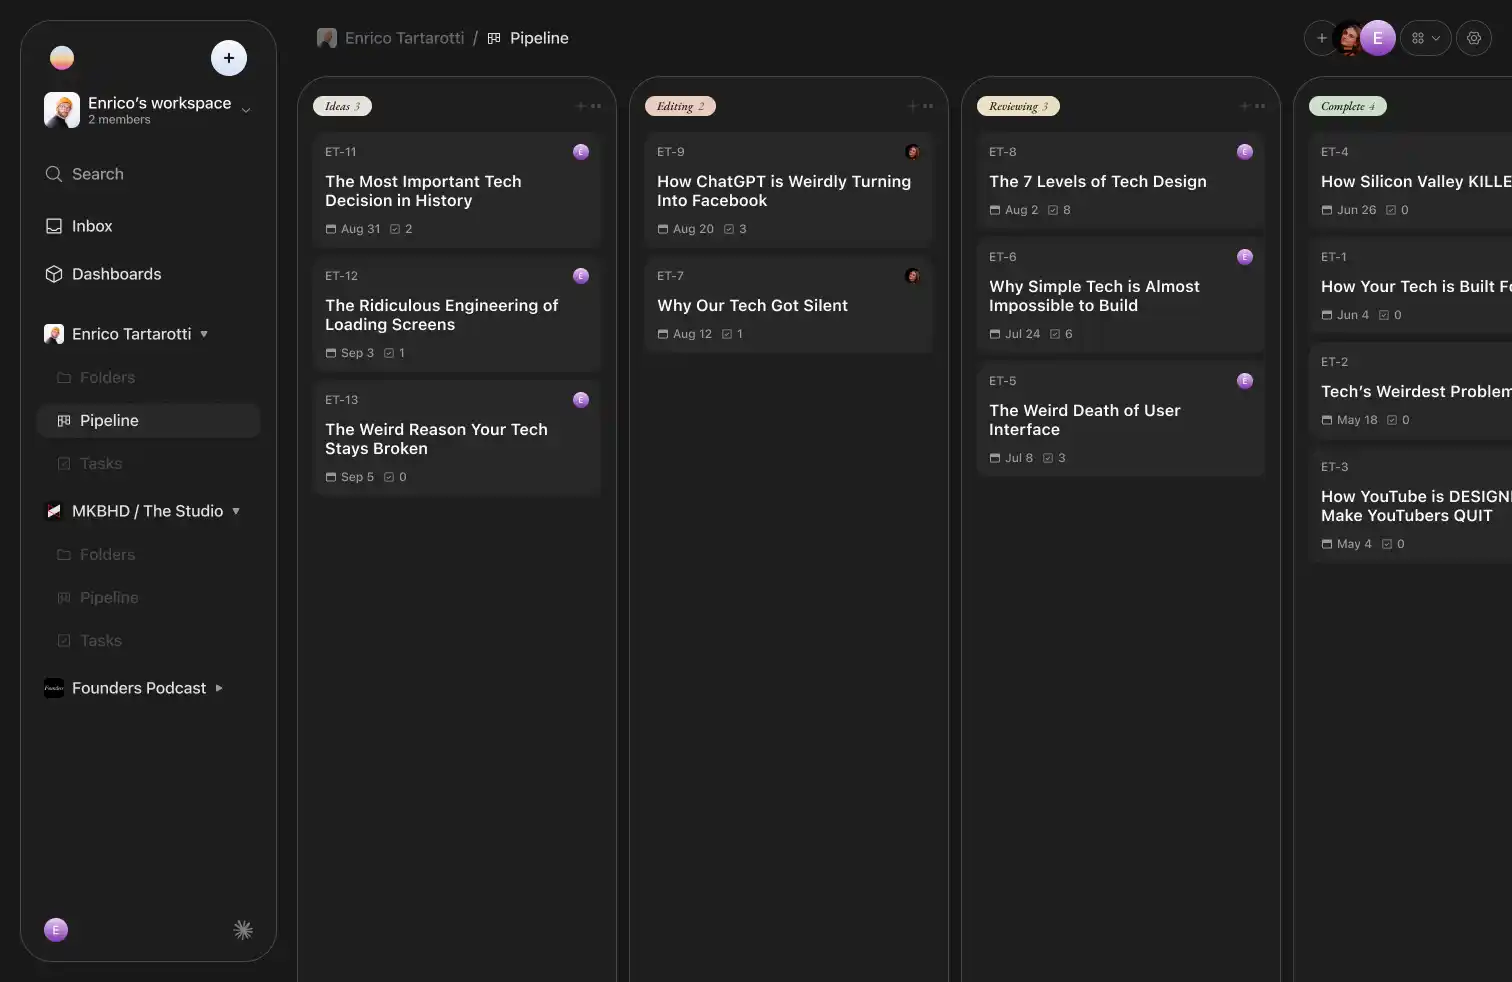Open the view layout dropdown
The height and width of the screenshot is (982, 1512).
(1425, 38)
